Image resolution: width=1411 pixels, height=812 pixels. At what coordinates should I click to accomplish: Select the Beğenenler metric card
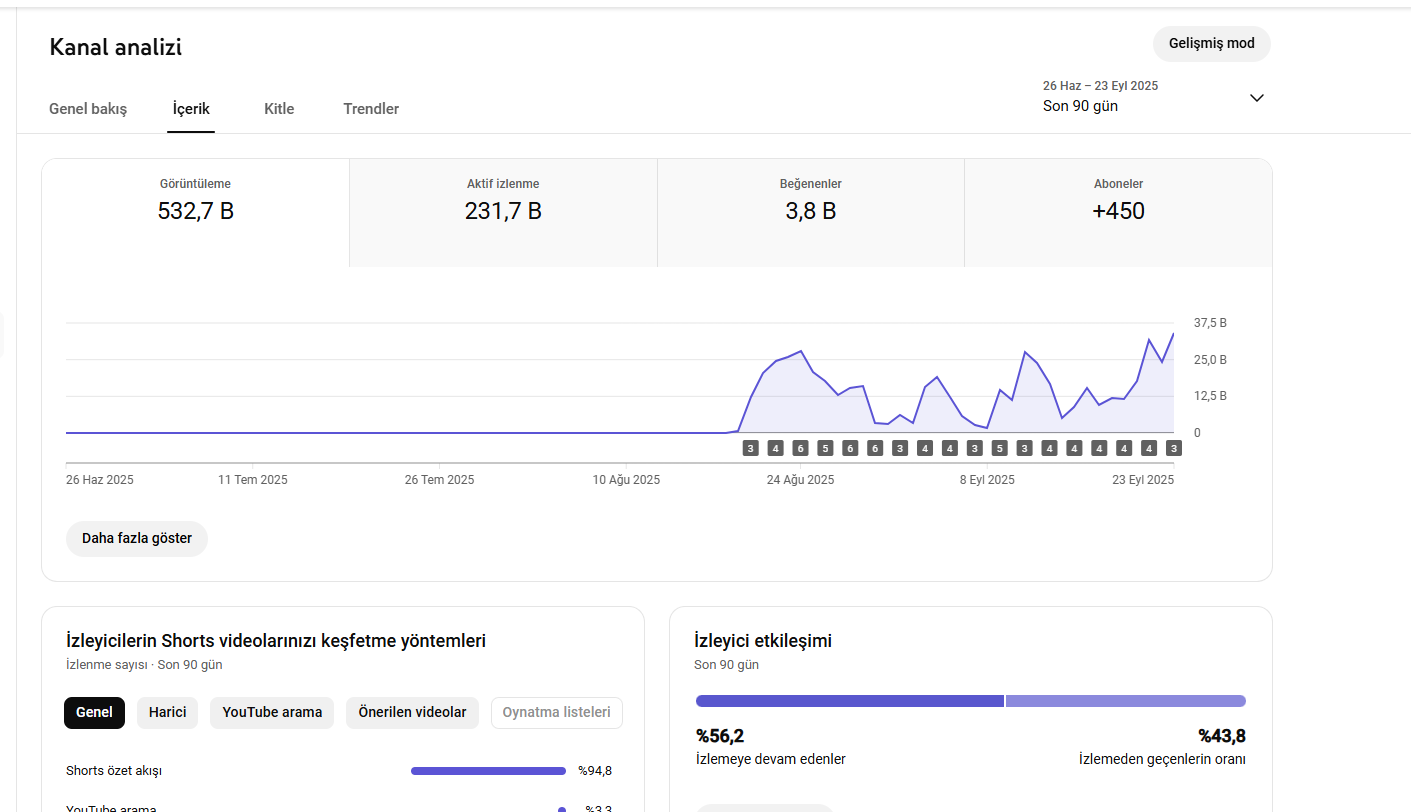(811, 213)
